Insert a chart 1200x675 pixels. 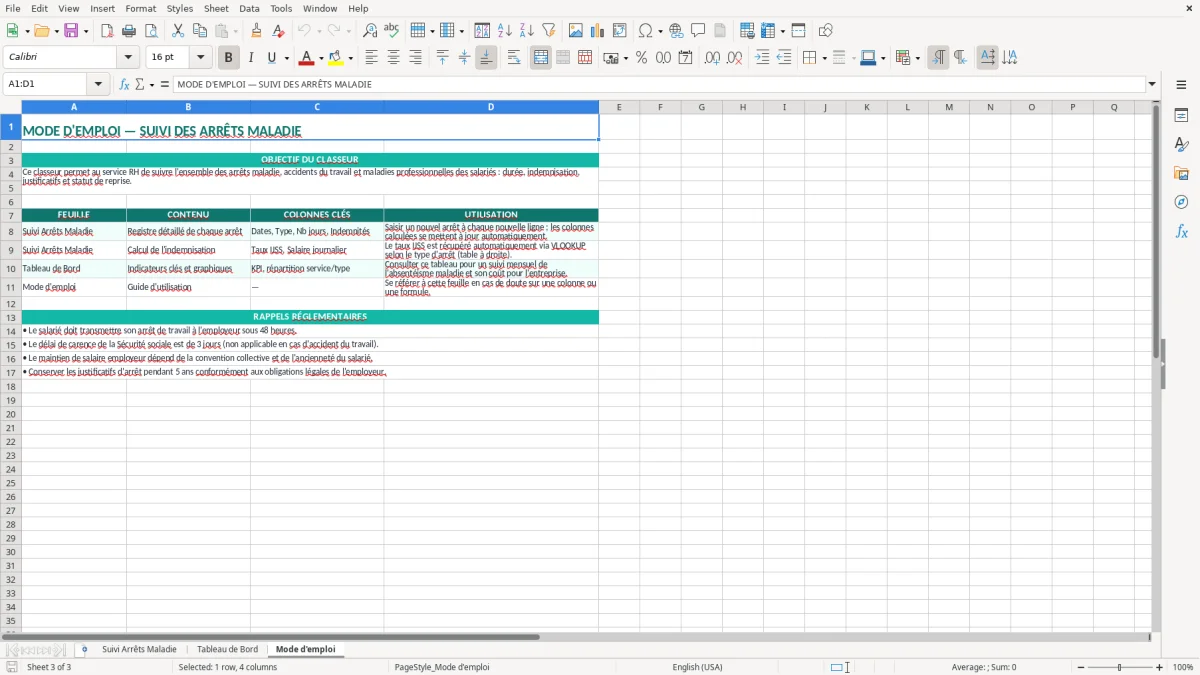coord(598,31)
